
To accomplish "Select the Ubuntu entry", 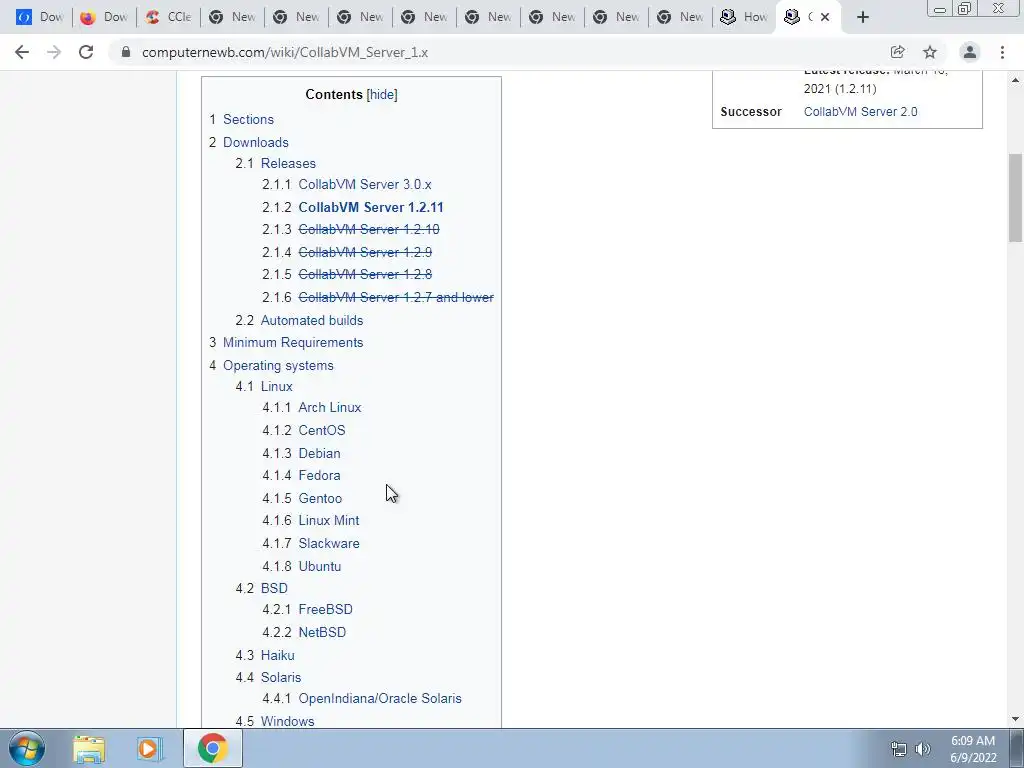I will click(319, 566).
